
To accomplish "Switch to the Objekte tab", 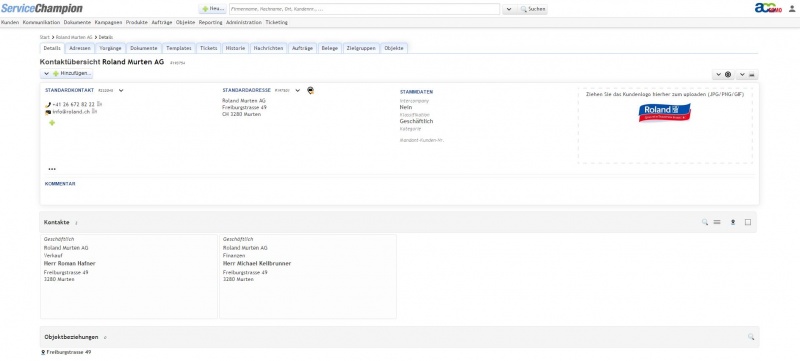I will [x=394, y=48].
